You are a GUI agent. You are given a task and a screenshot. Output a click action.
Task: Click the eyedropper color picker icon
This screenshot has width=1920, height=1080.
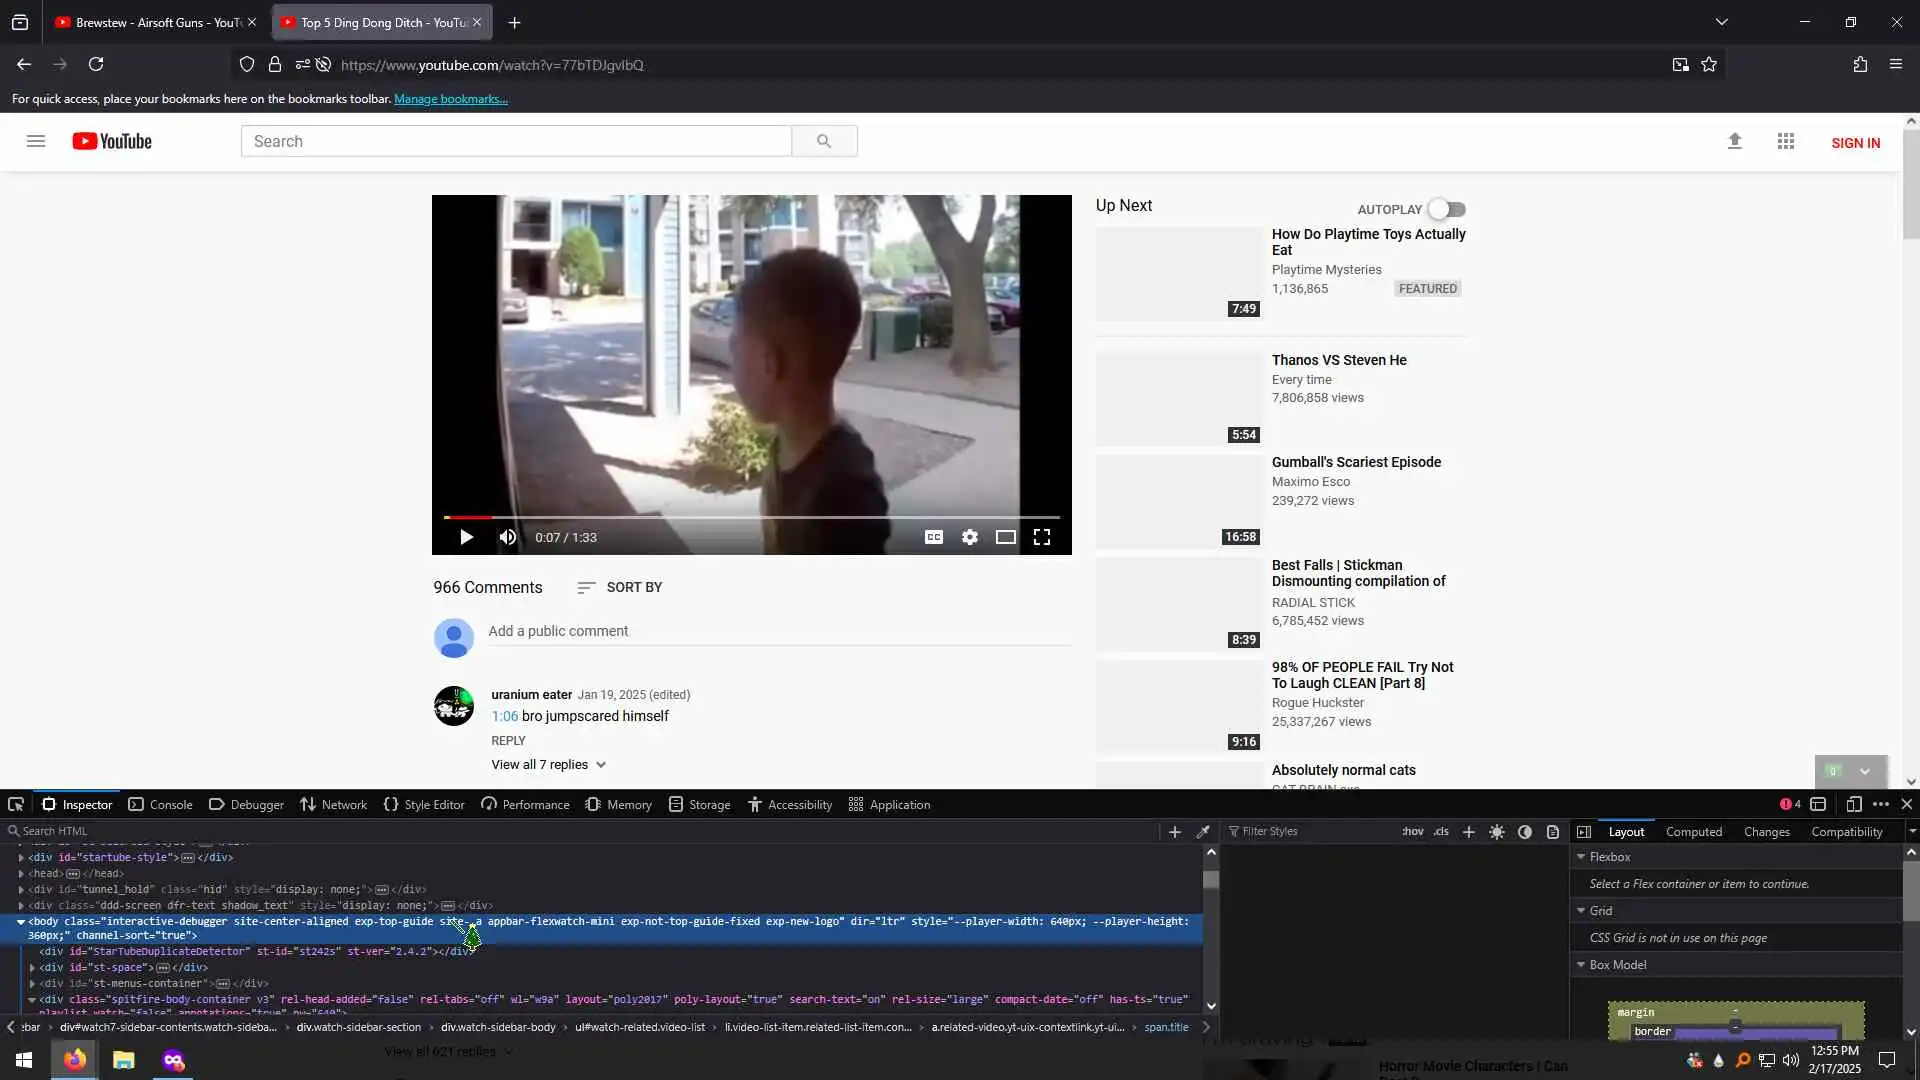coord(1203,831)
